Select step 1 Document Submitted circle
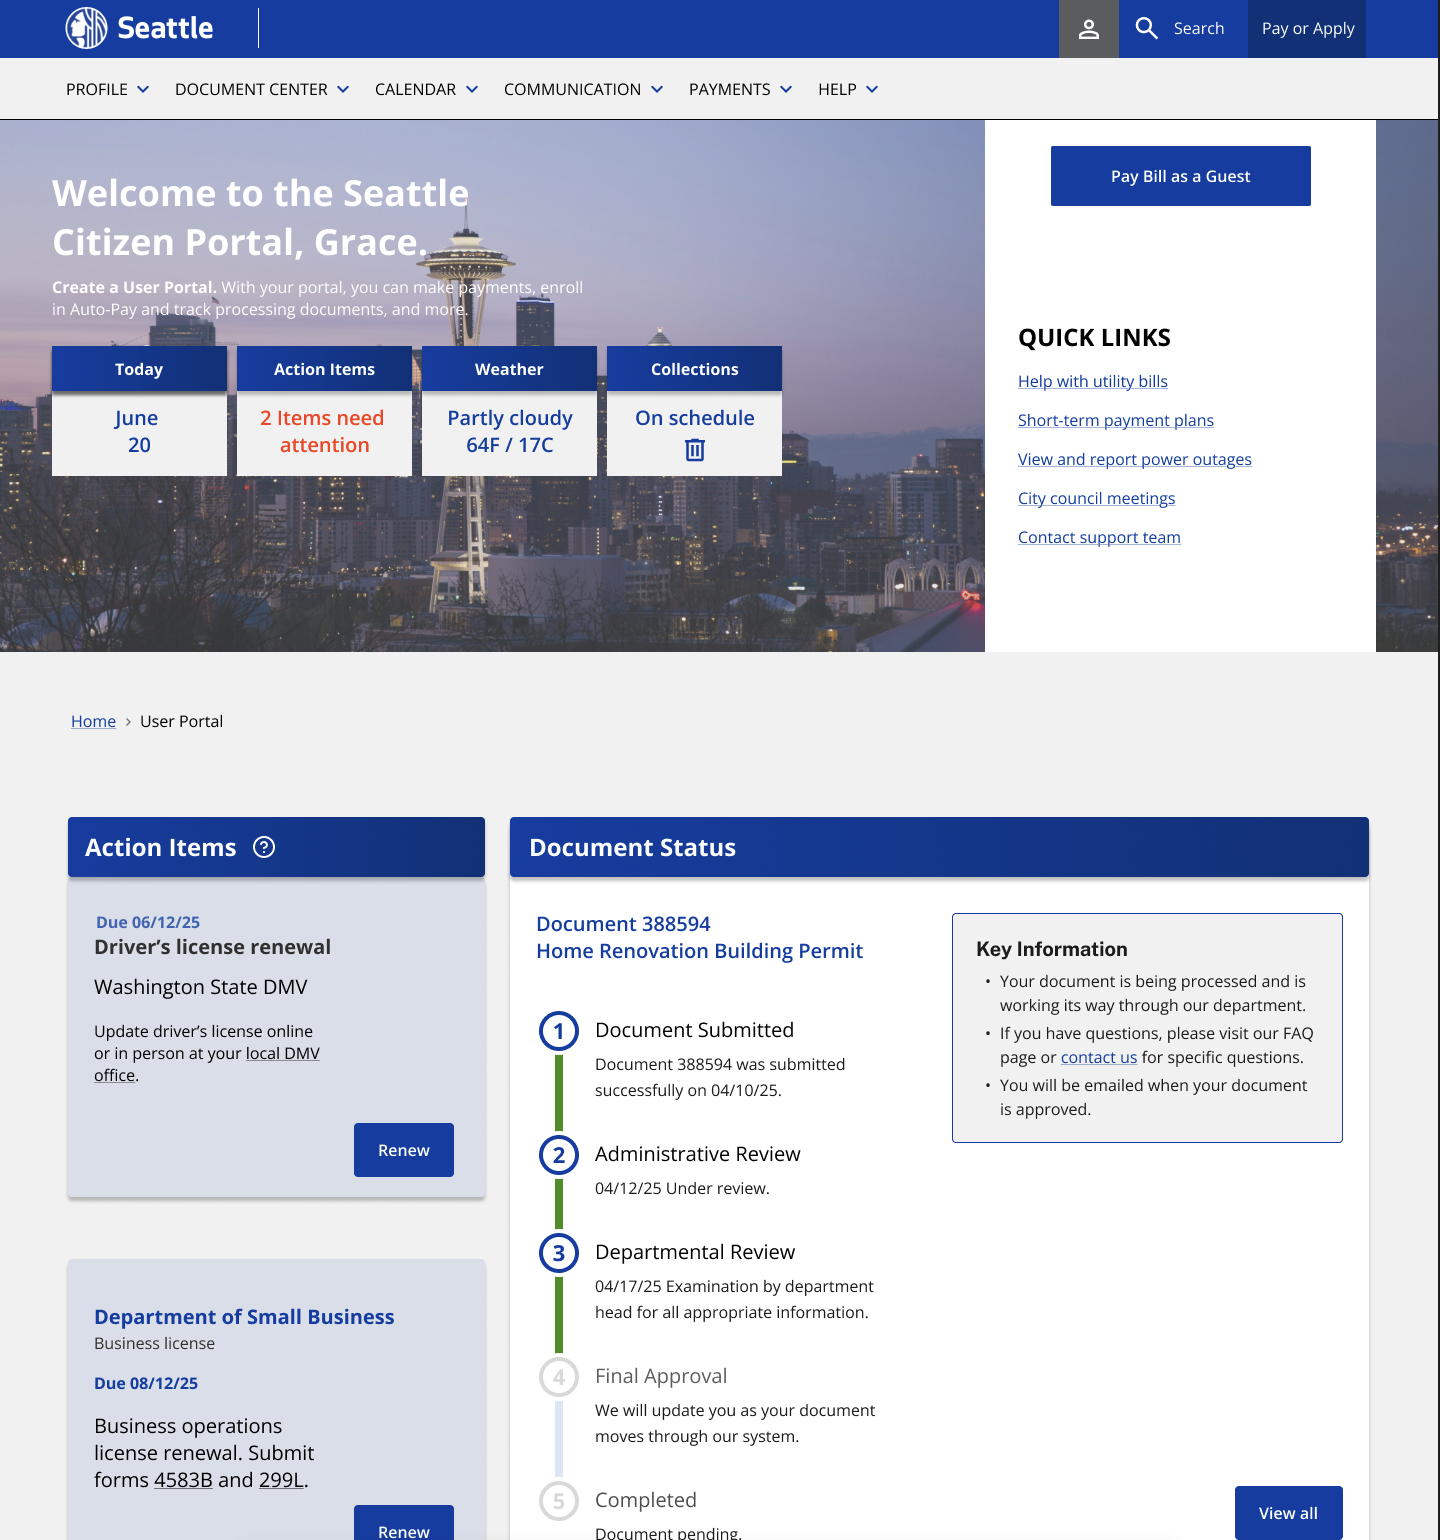The width and height of the screenshot is (1440, 1540). (x=559, y=1031)
